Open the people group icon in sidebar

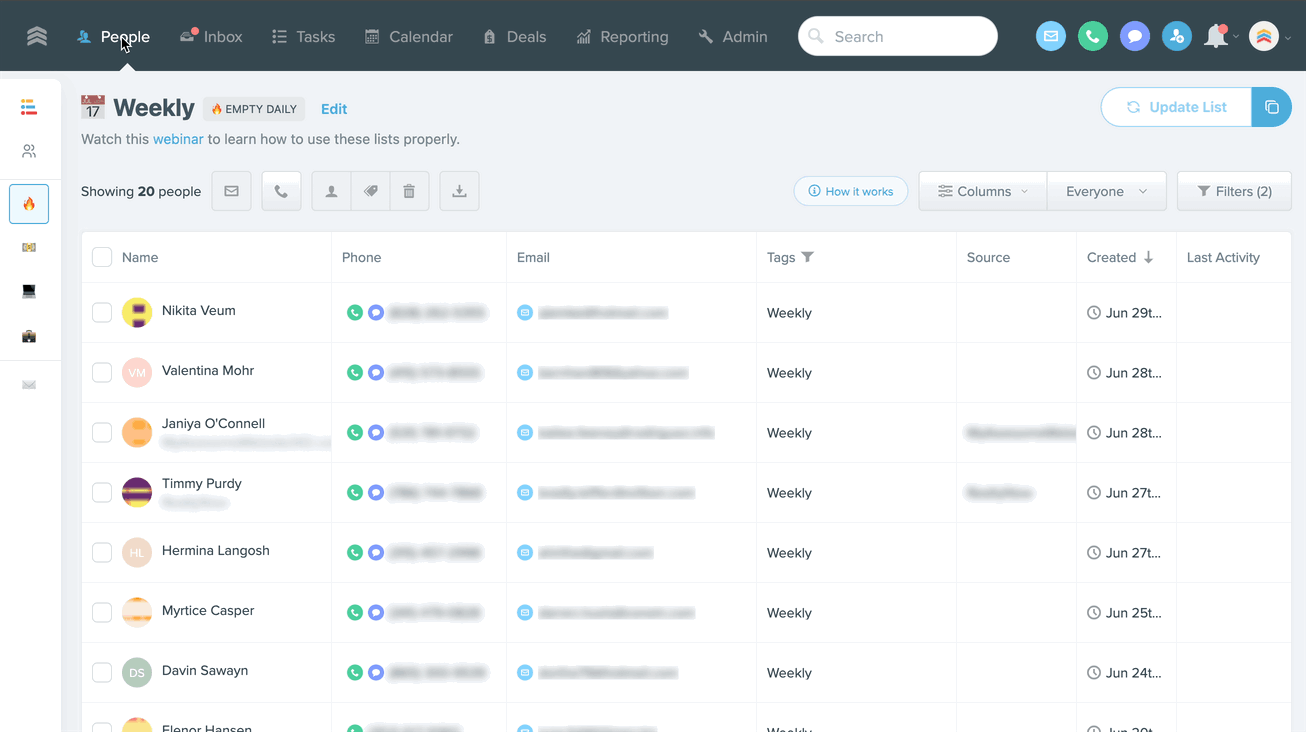(29, 151)
